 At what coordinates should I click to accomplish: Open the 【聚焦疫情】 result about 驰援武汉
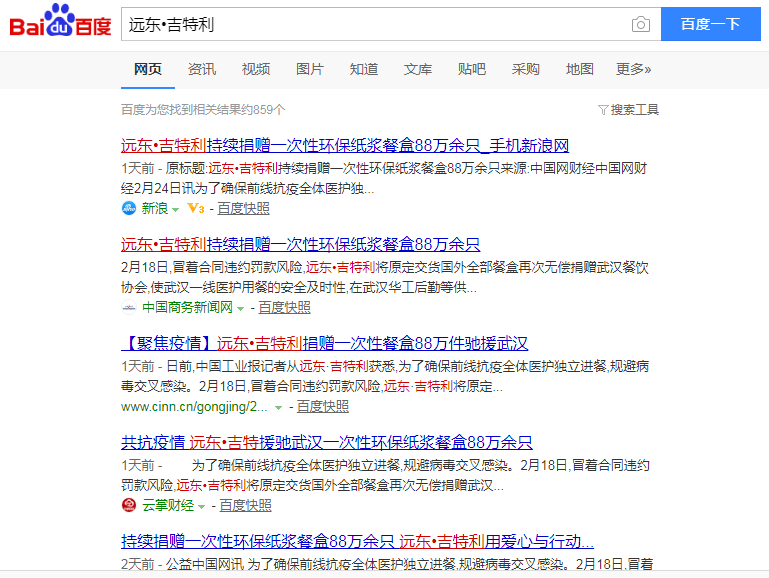pyautogui.click(x=324, y=344)
